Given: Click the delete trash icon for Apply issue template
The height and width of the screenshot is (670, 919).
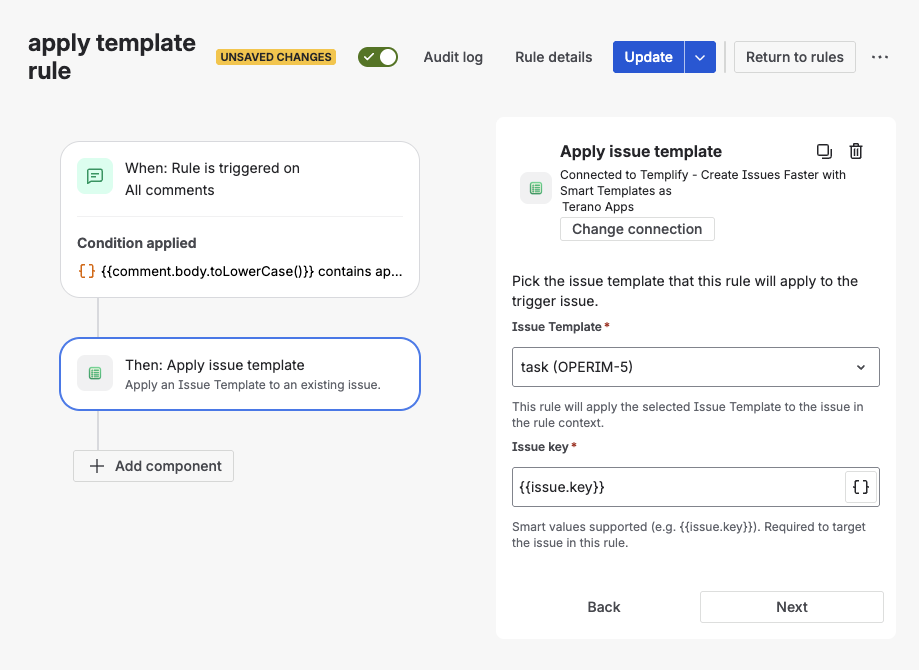Looking at the screenshot, I should click(856, 150).
